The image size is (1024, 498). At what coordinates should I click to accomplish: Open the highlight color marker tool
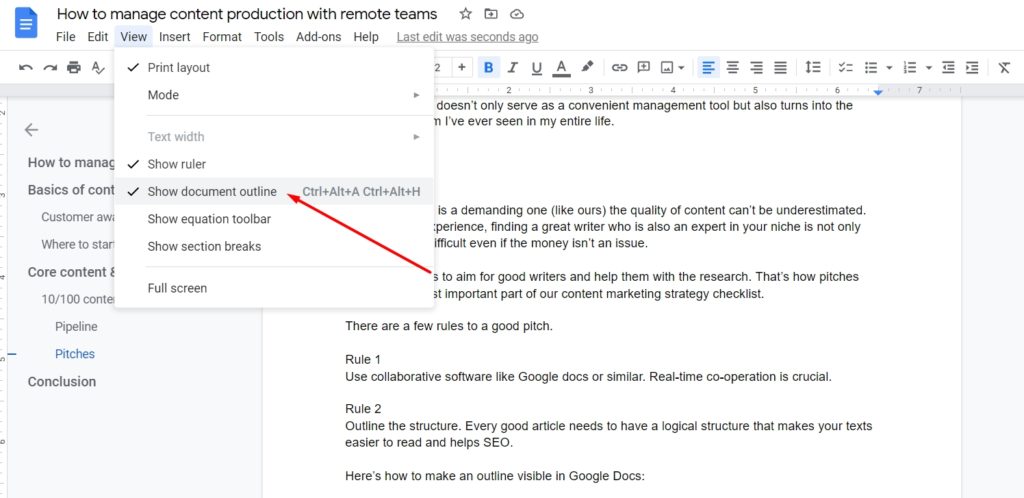pyautogui.click(x=587, y=67)
